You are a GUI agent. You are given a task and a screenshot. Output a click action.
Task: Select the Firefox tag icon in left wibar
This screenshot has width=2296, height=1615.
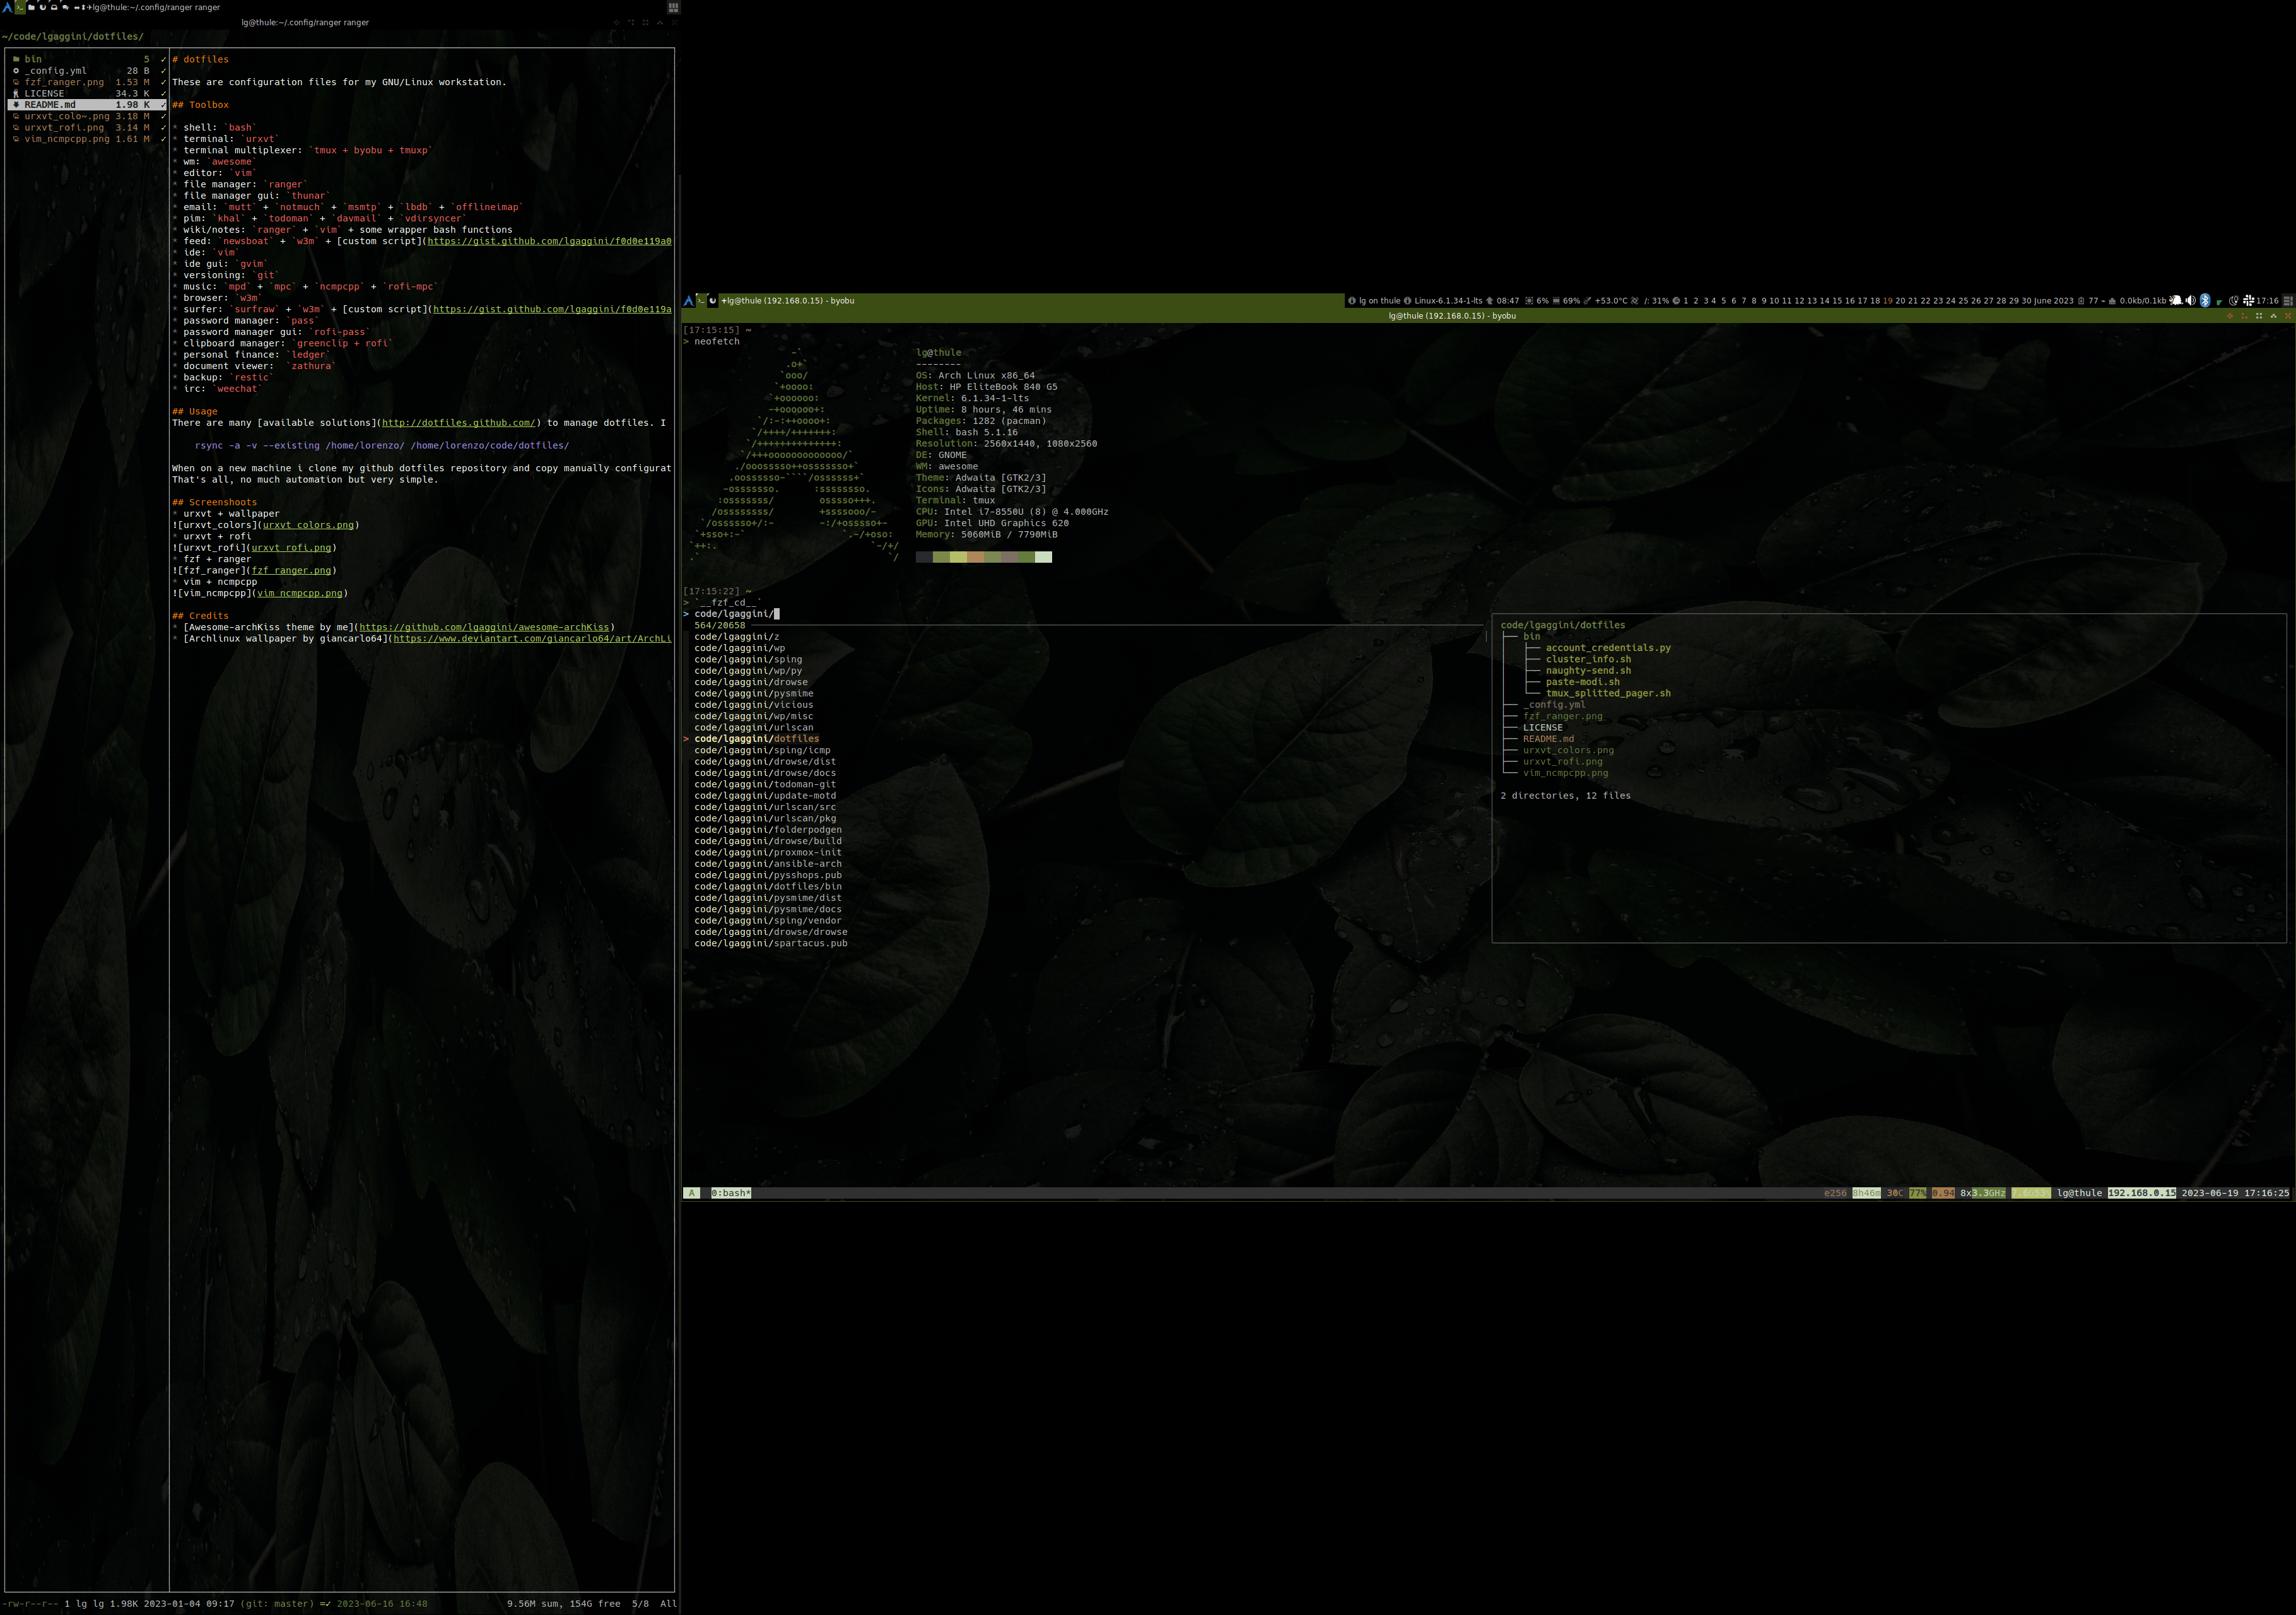click(43, 7)
